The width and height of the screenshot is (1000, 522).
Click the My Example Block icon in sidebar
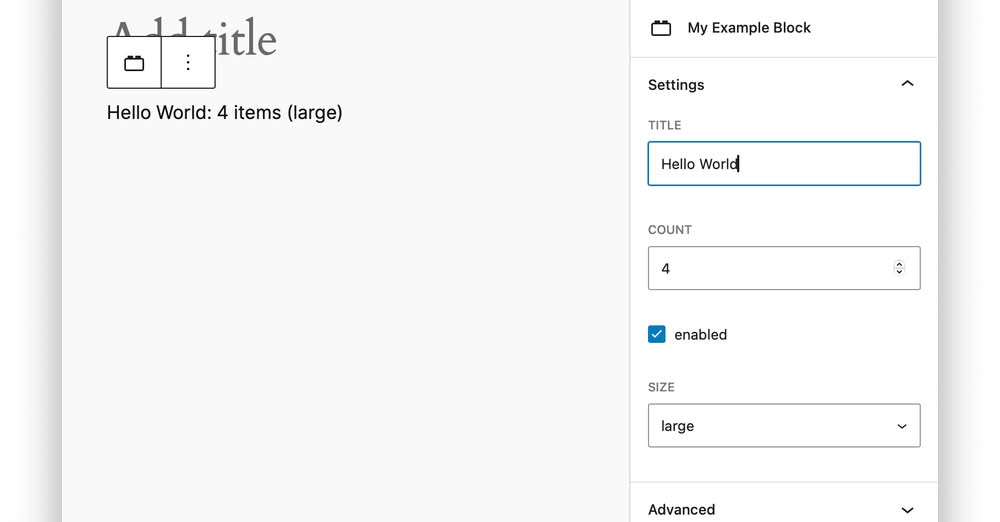[661, 28]
